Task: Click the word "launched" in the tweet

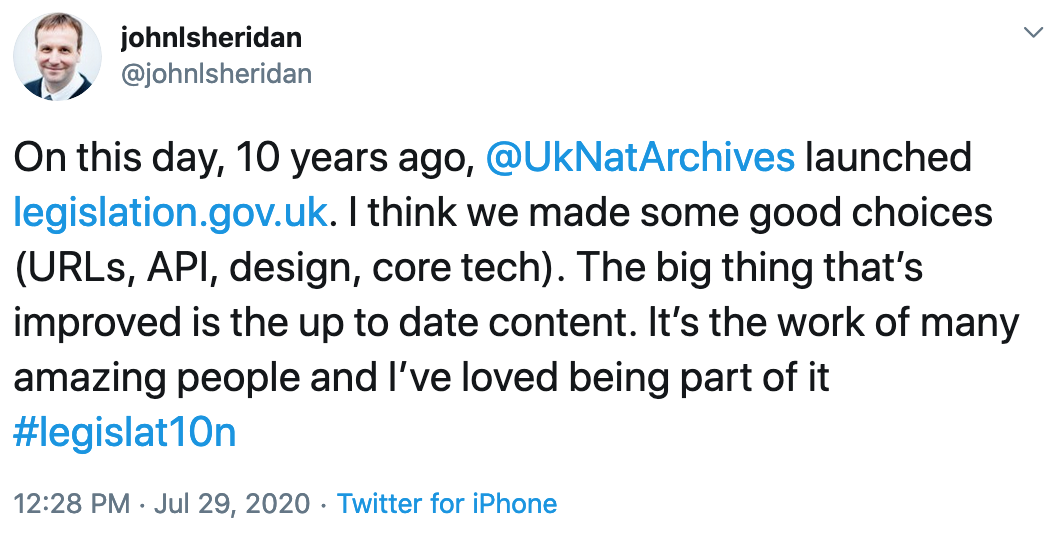Action: point(888,158)
